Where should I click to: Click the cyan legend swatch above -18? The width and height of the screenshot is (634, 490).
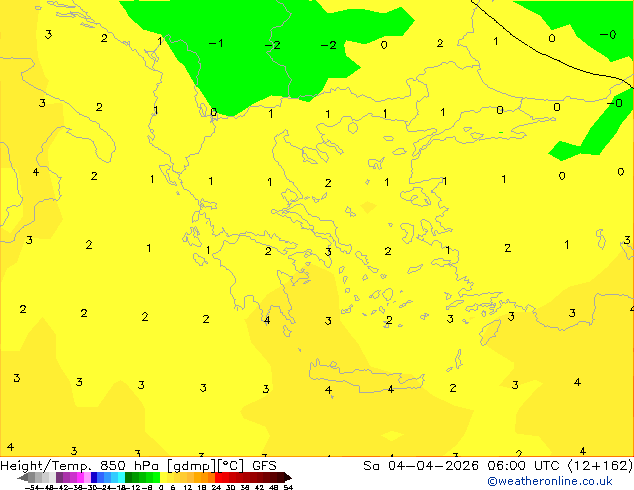coord(121,477)
